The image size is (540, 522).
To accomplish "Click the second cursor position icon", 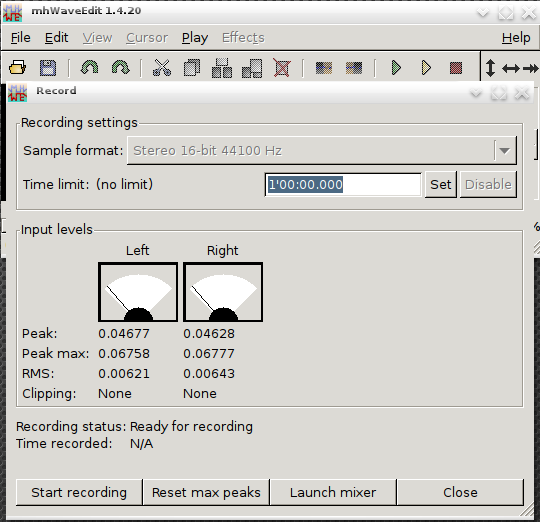I will coord(354,68).
